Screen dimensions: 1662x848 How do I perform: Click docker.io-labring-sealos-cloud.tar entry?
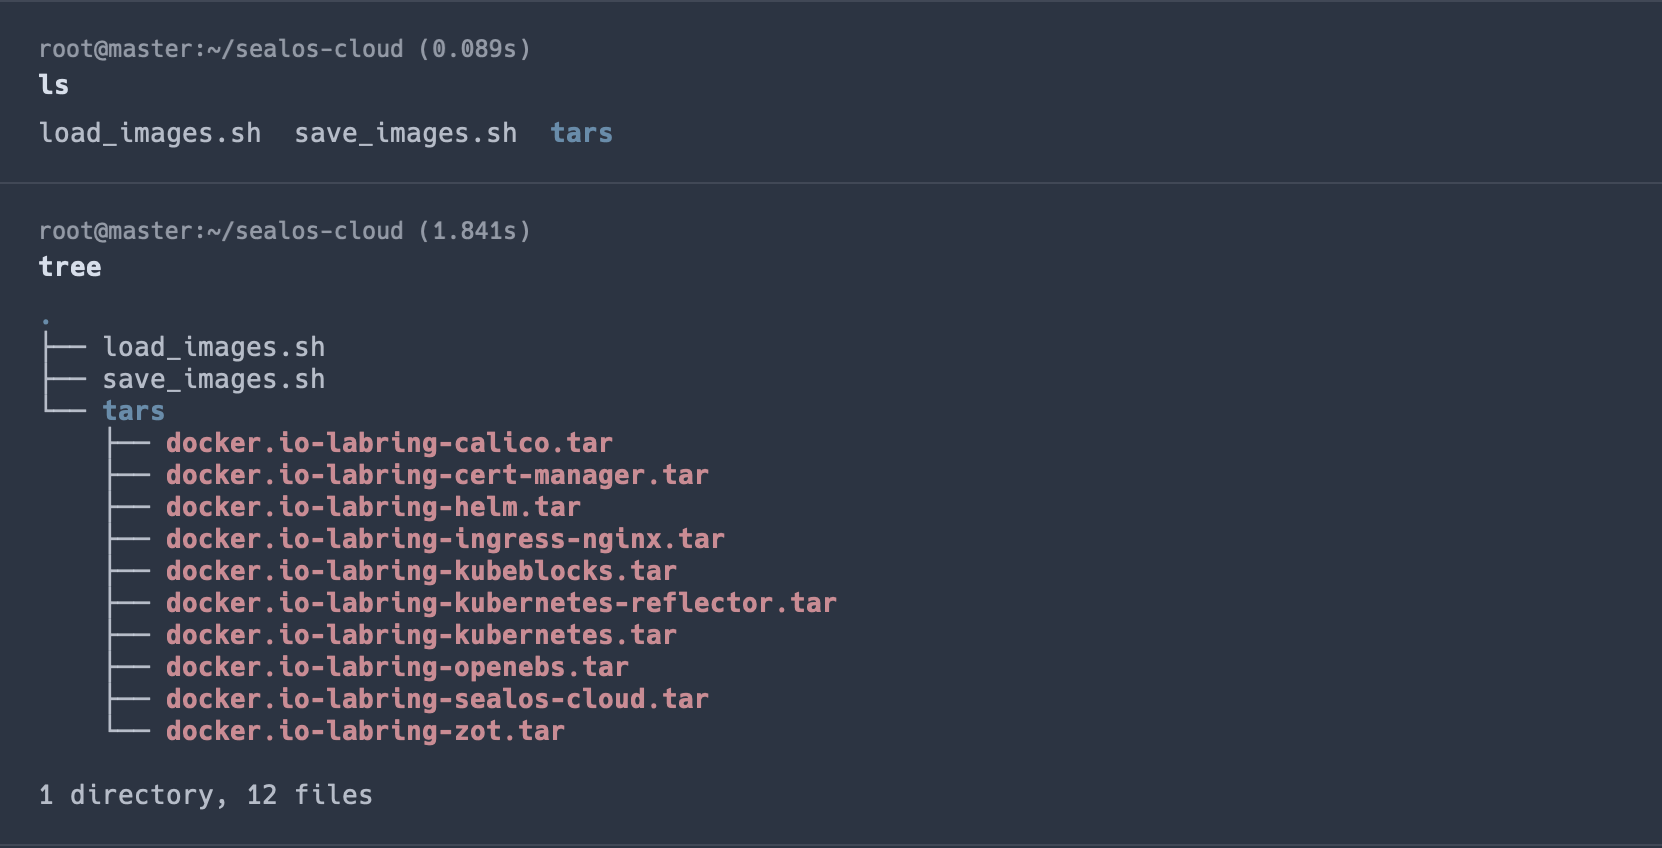[x=437, y=699]
